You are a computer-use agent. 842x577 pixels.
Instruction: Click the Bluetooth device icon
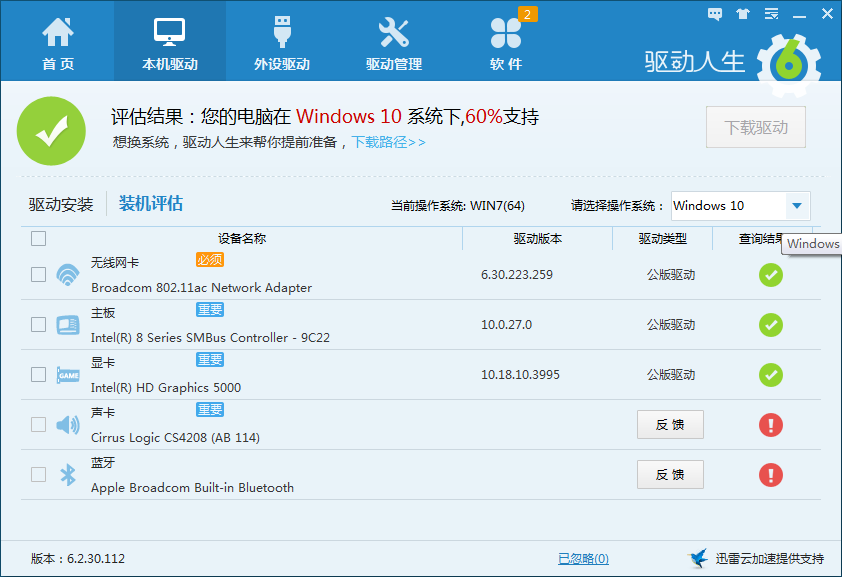point(68,475)
